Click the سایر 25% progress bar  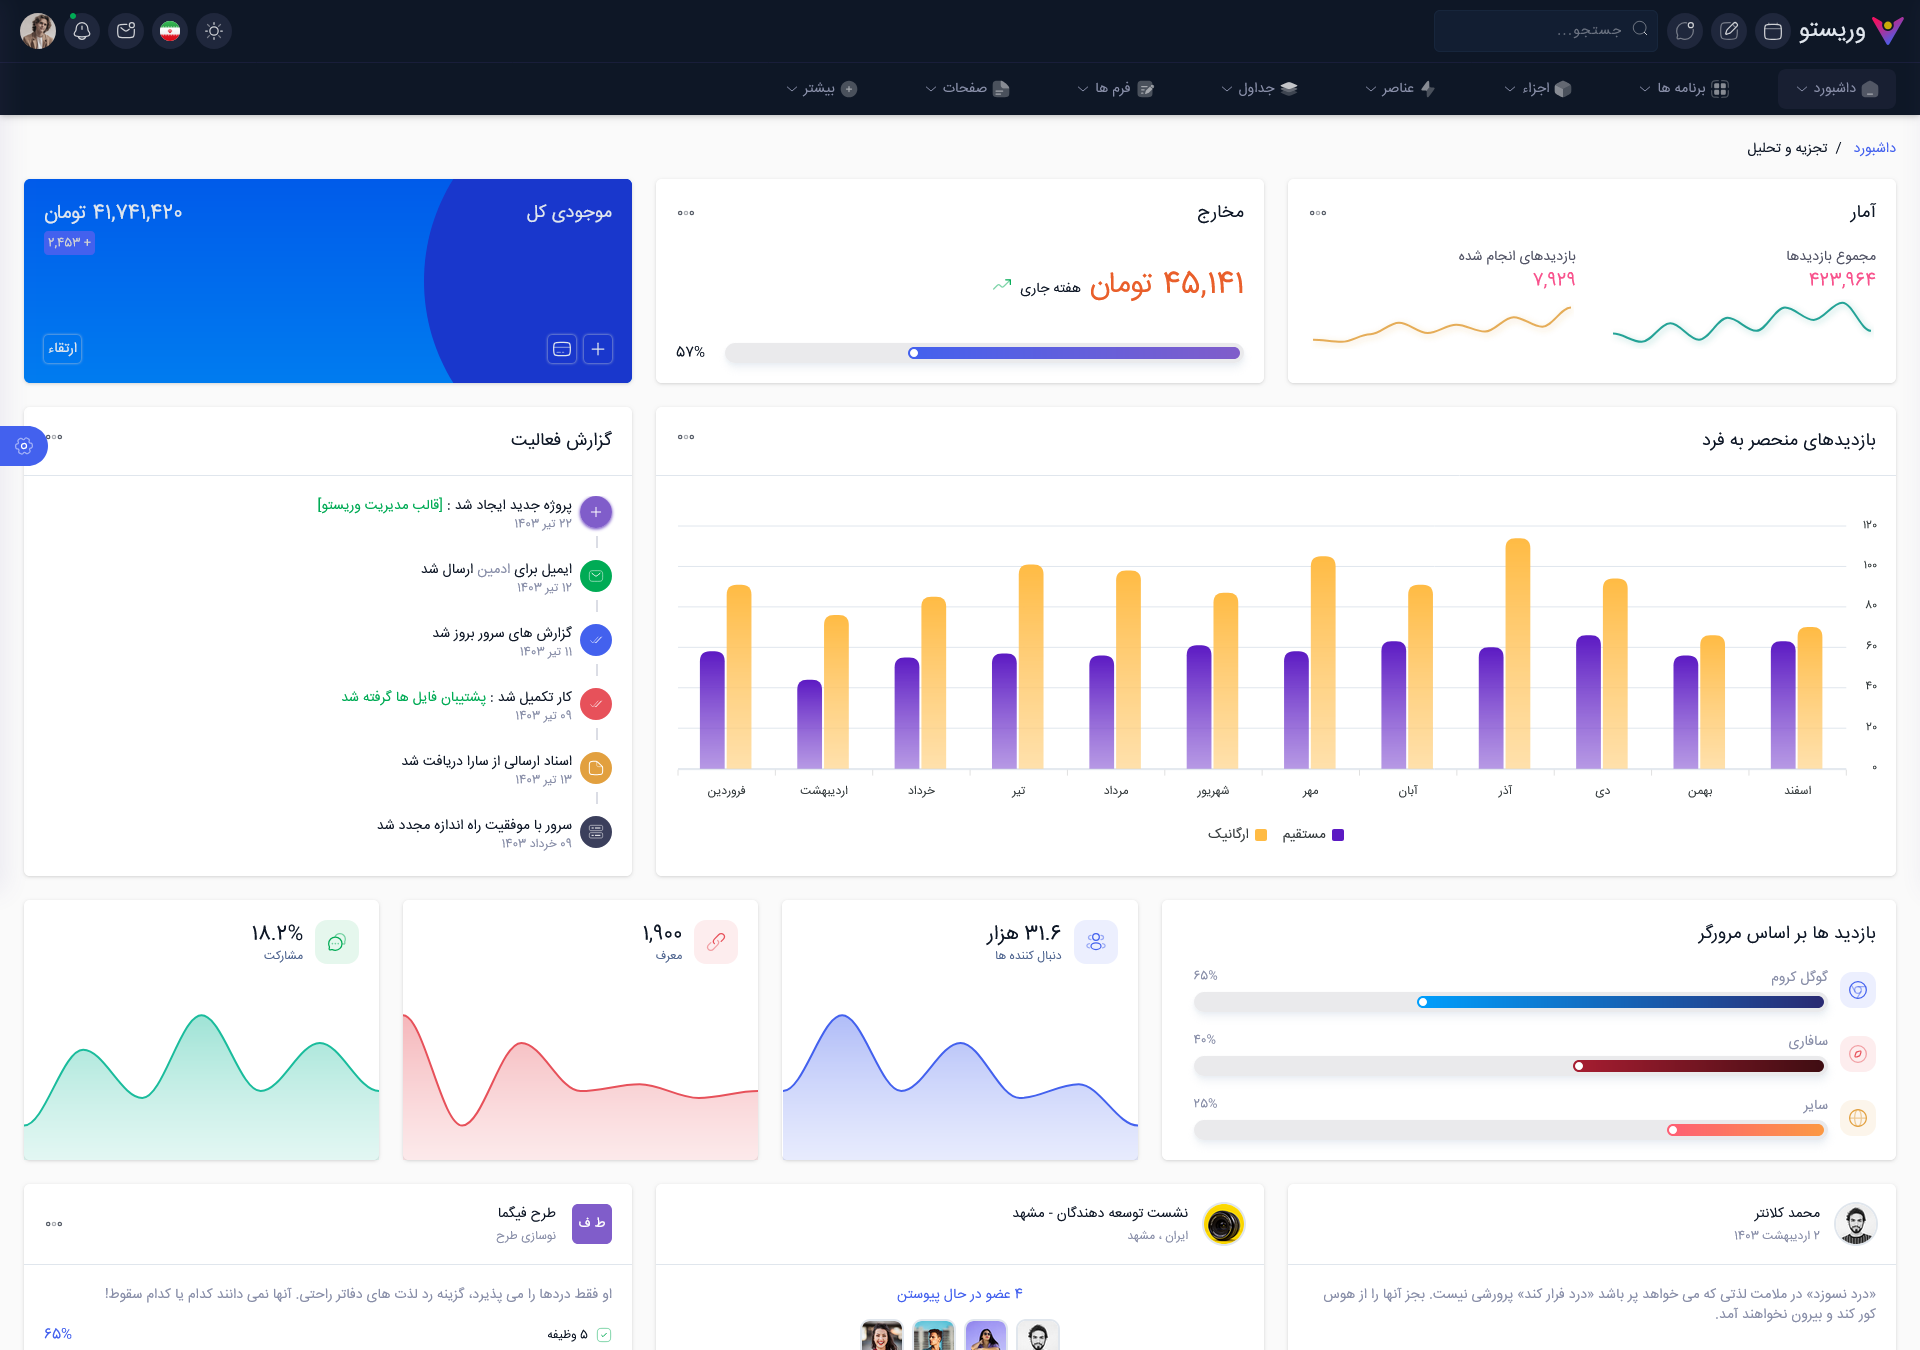1509,1130
